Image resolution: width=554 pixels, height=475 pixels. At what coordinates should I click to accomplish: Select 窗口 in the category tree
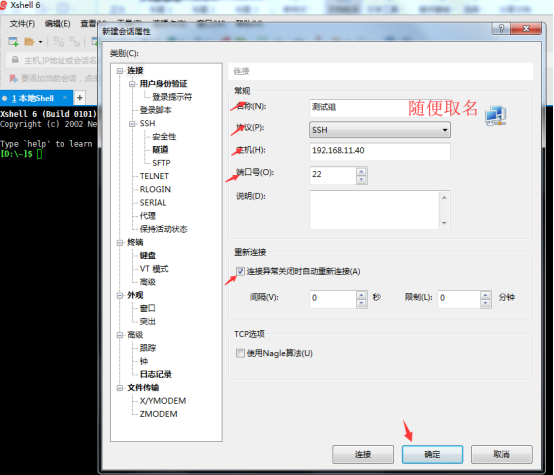(x=147, y=308)
